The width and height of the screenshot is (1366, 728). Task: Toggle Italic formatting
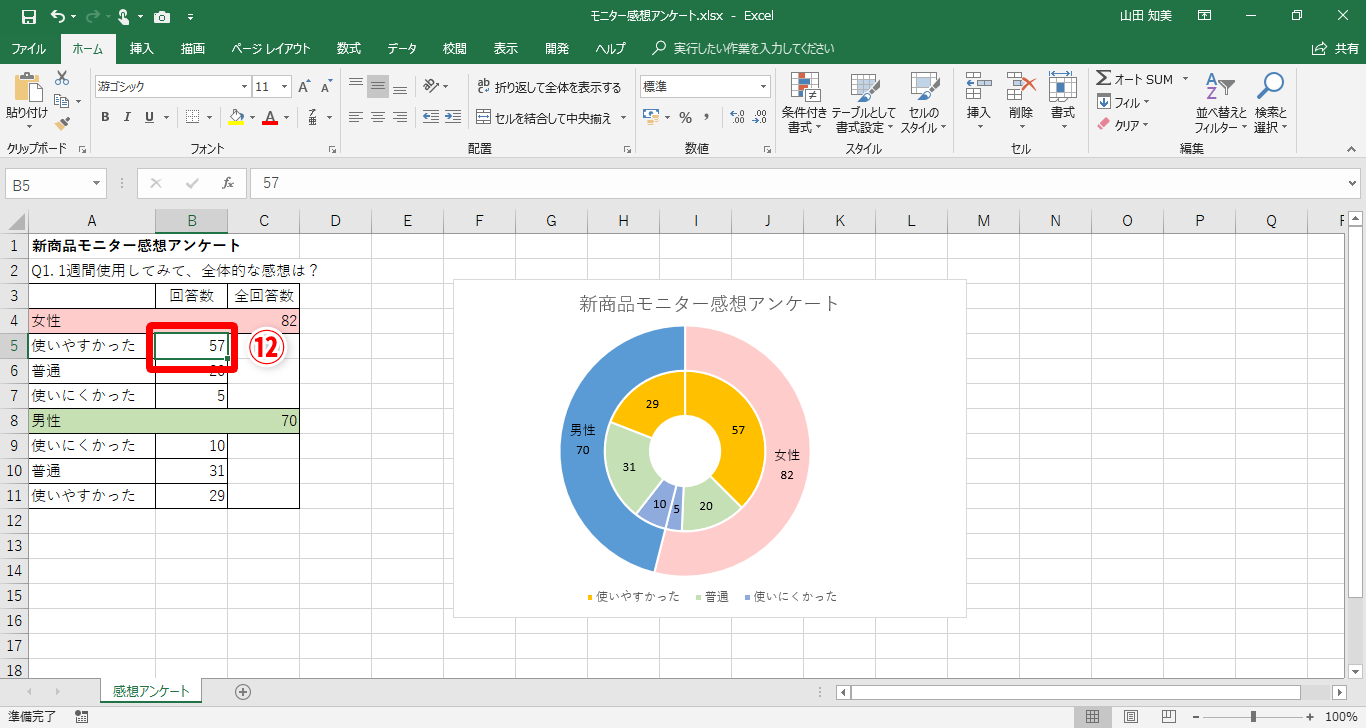click(127, 117)
